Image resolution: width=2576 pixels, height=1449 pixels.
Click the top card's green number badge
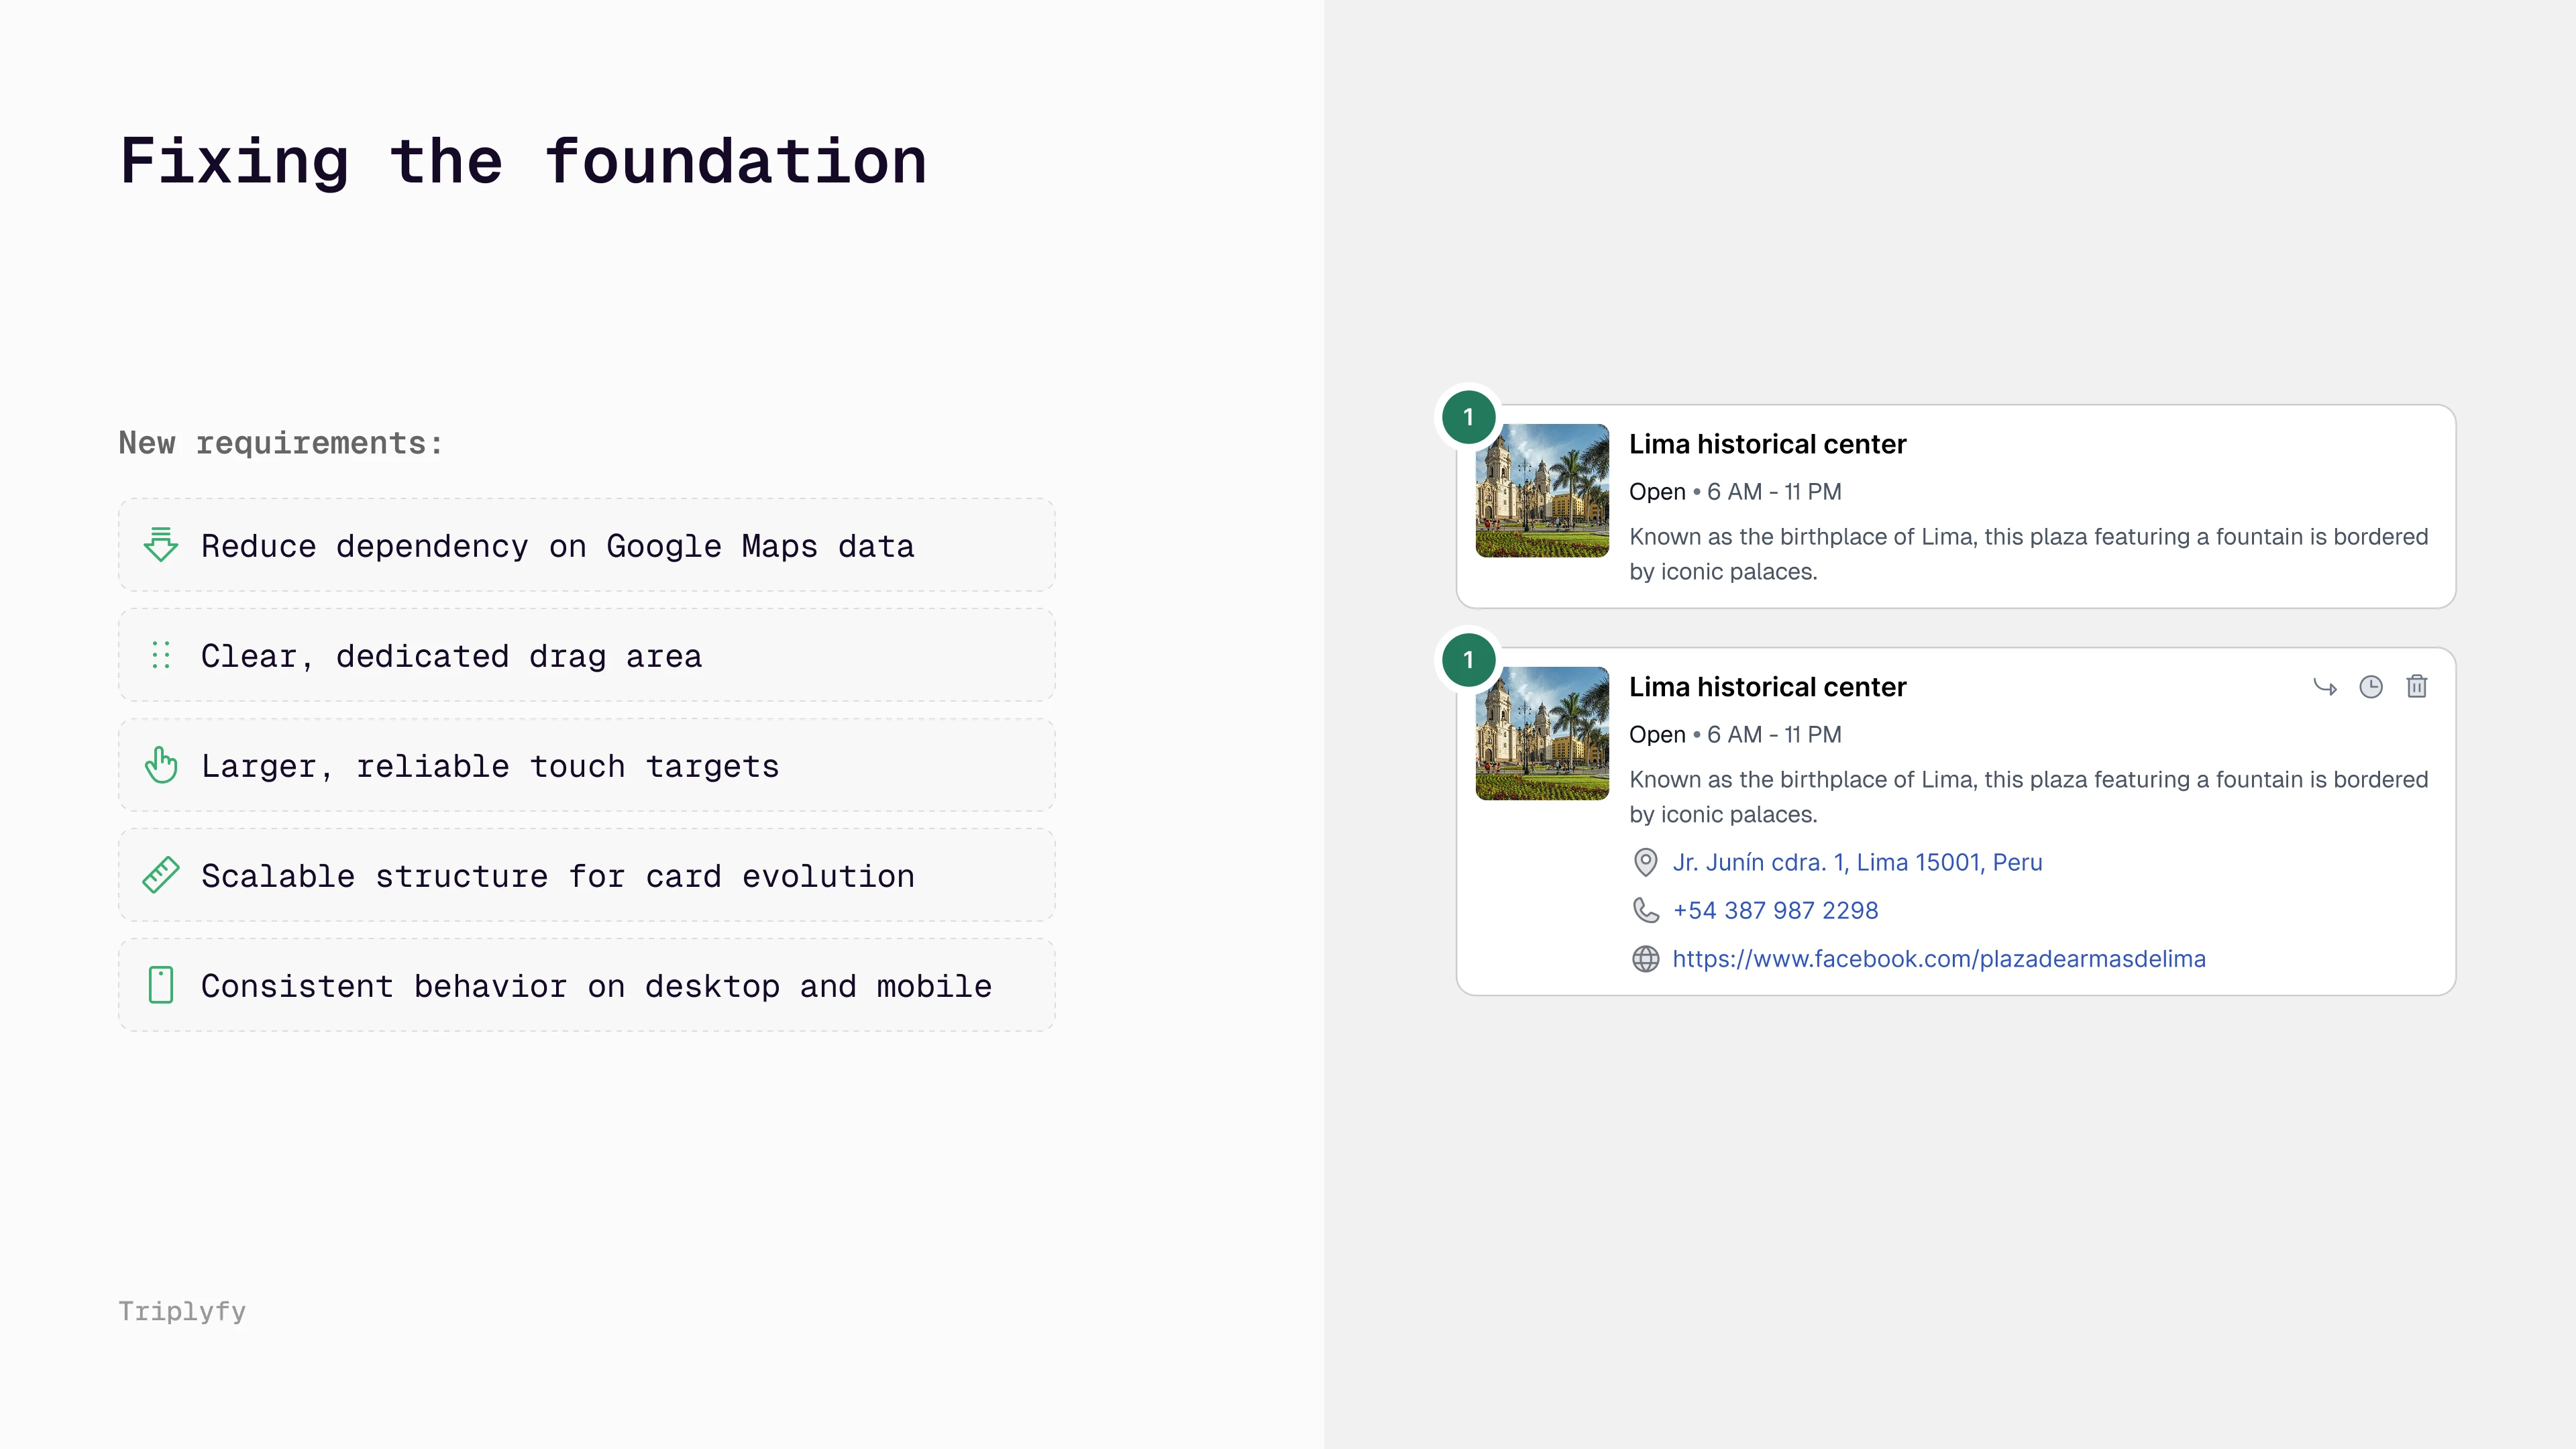1468,417
